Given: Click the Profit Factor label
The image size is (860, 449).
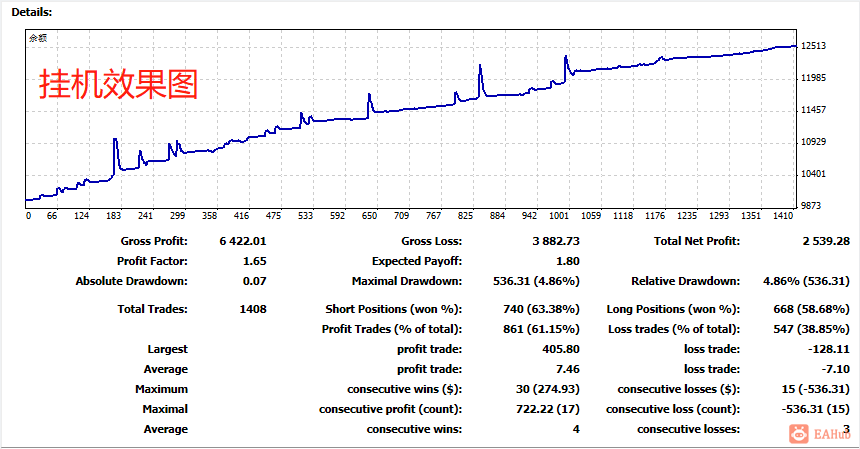Looking at the screenshot, I should click(152, 262).
